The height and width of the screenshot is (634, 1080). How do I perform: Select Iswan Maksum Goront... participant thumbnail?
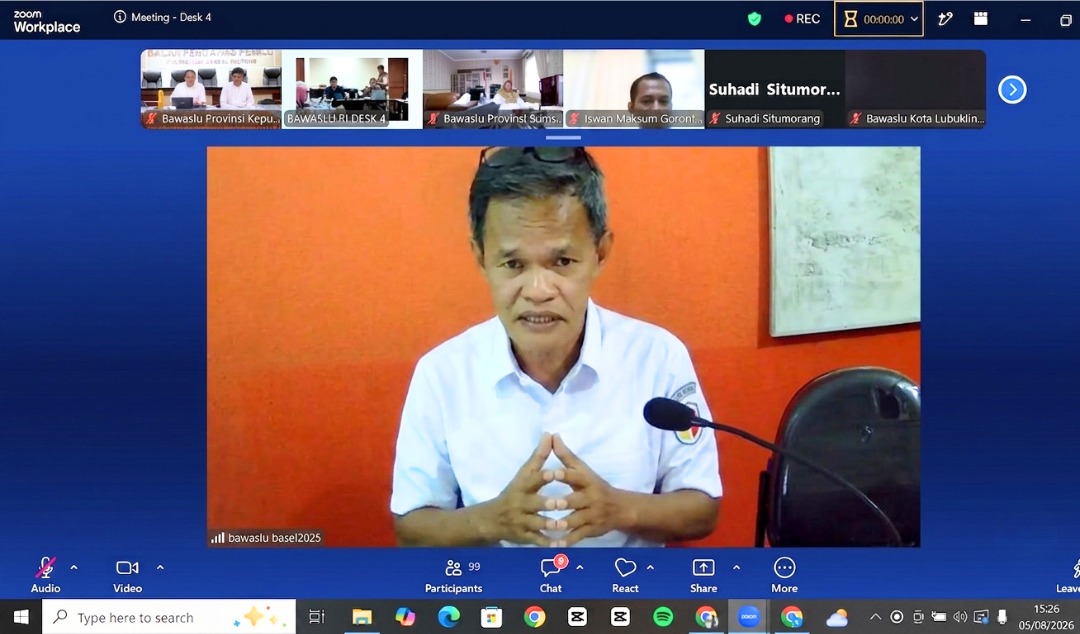(x=634, y=89)
